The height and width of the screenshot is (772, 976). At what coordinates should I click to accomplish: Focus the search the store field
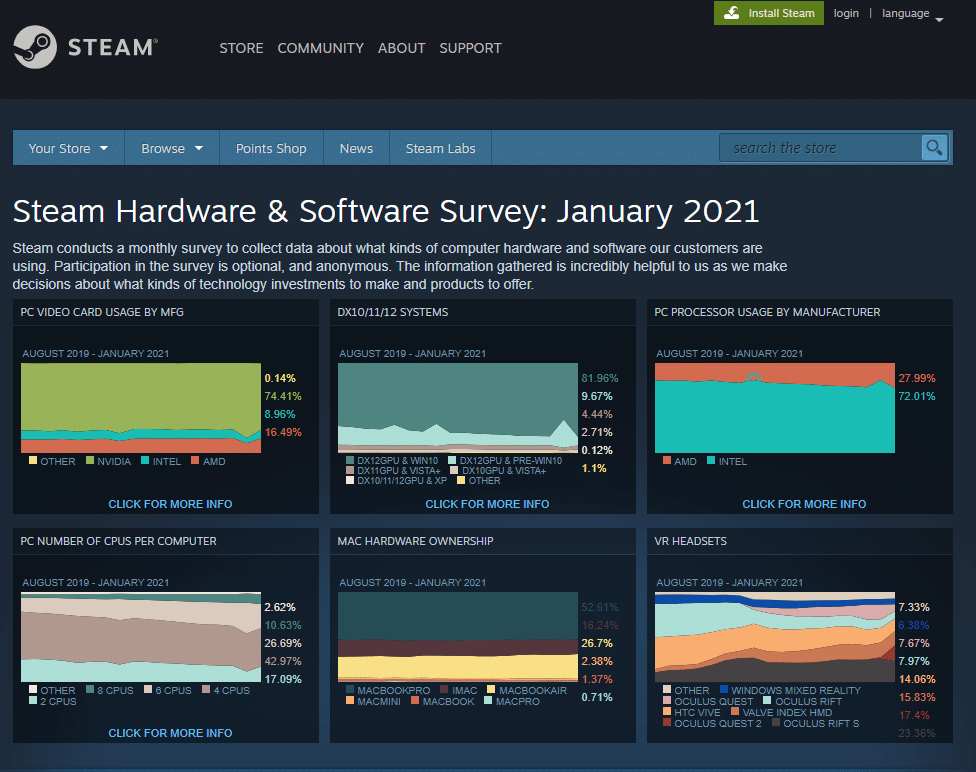[820, 148]
